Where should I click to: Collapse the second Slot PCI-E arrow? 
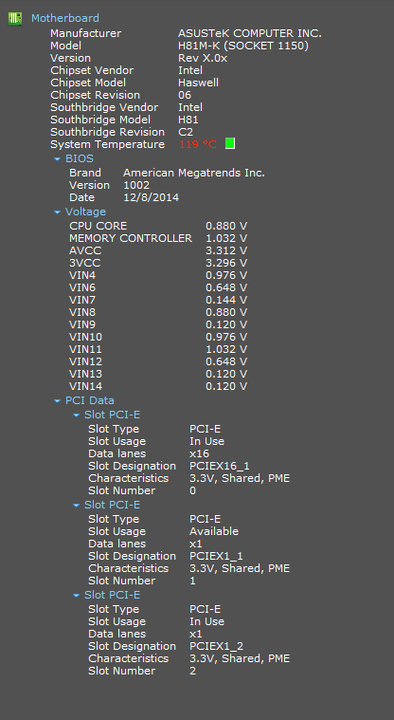tap(76, 505)
